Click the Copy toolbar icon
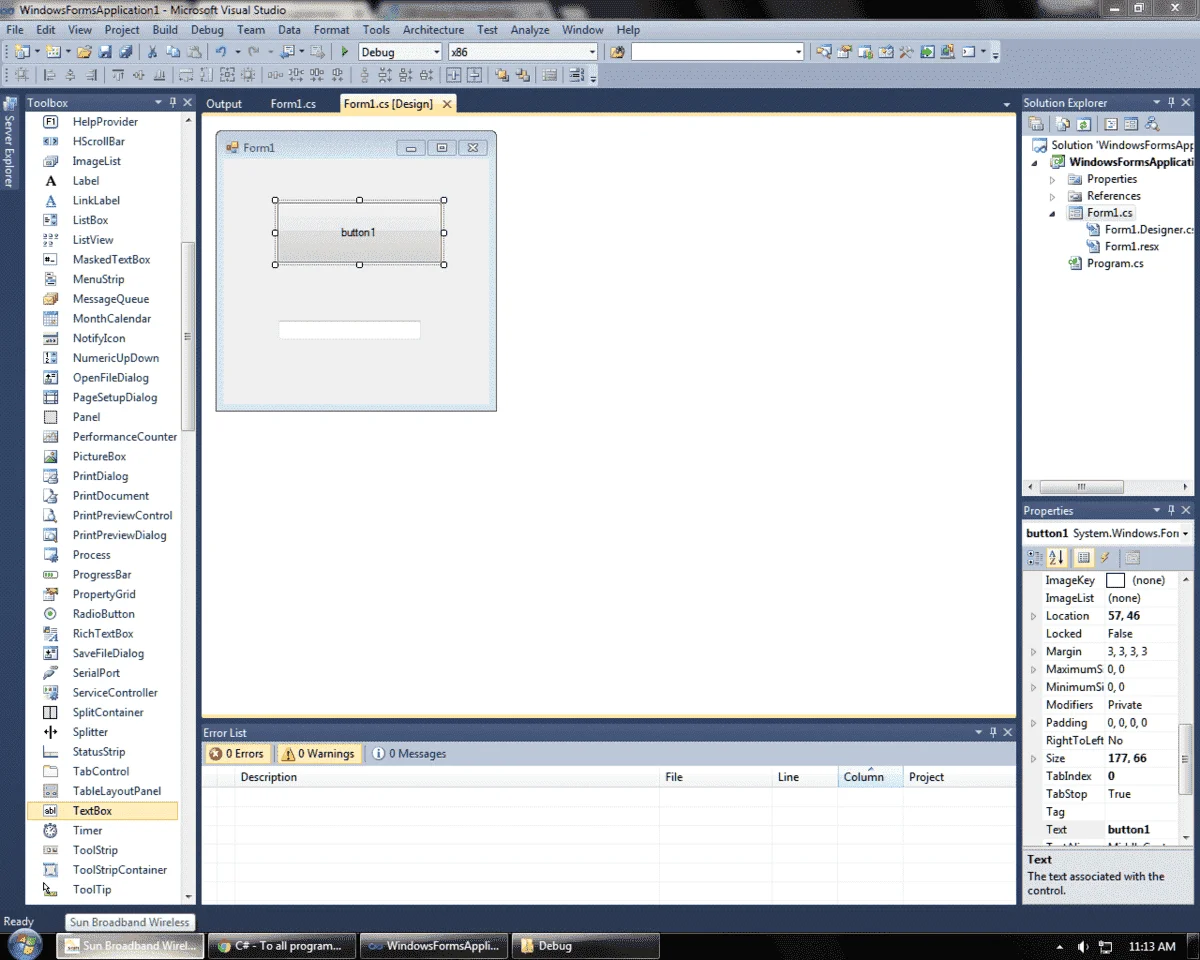This screenshot has height=960, width=1200. [x=172, y=52]
